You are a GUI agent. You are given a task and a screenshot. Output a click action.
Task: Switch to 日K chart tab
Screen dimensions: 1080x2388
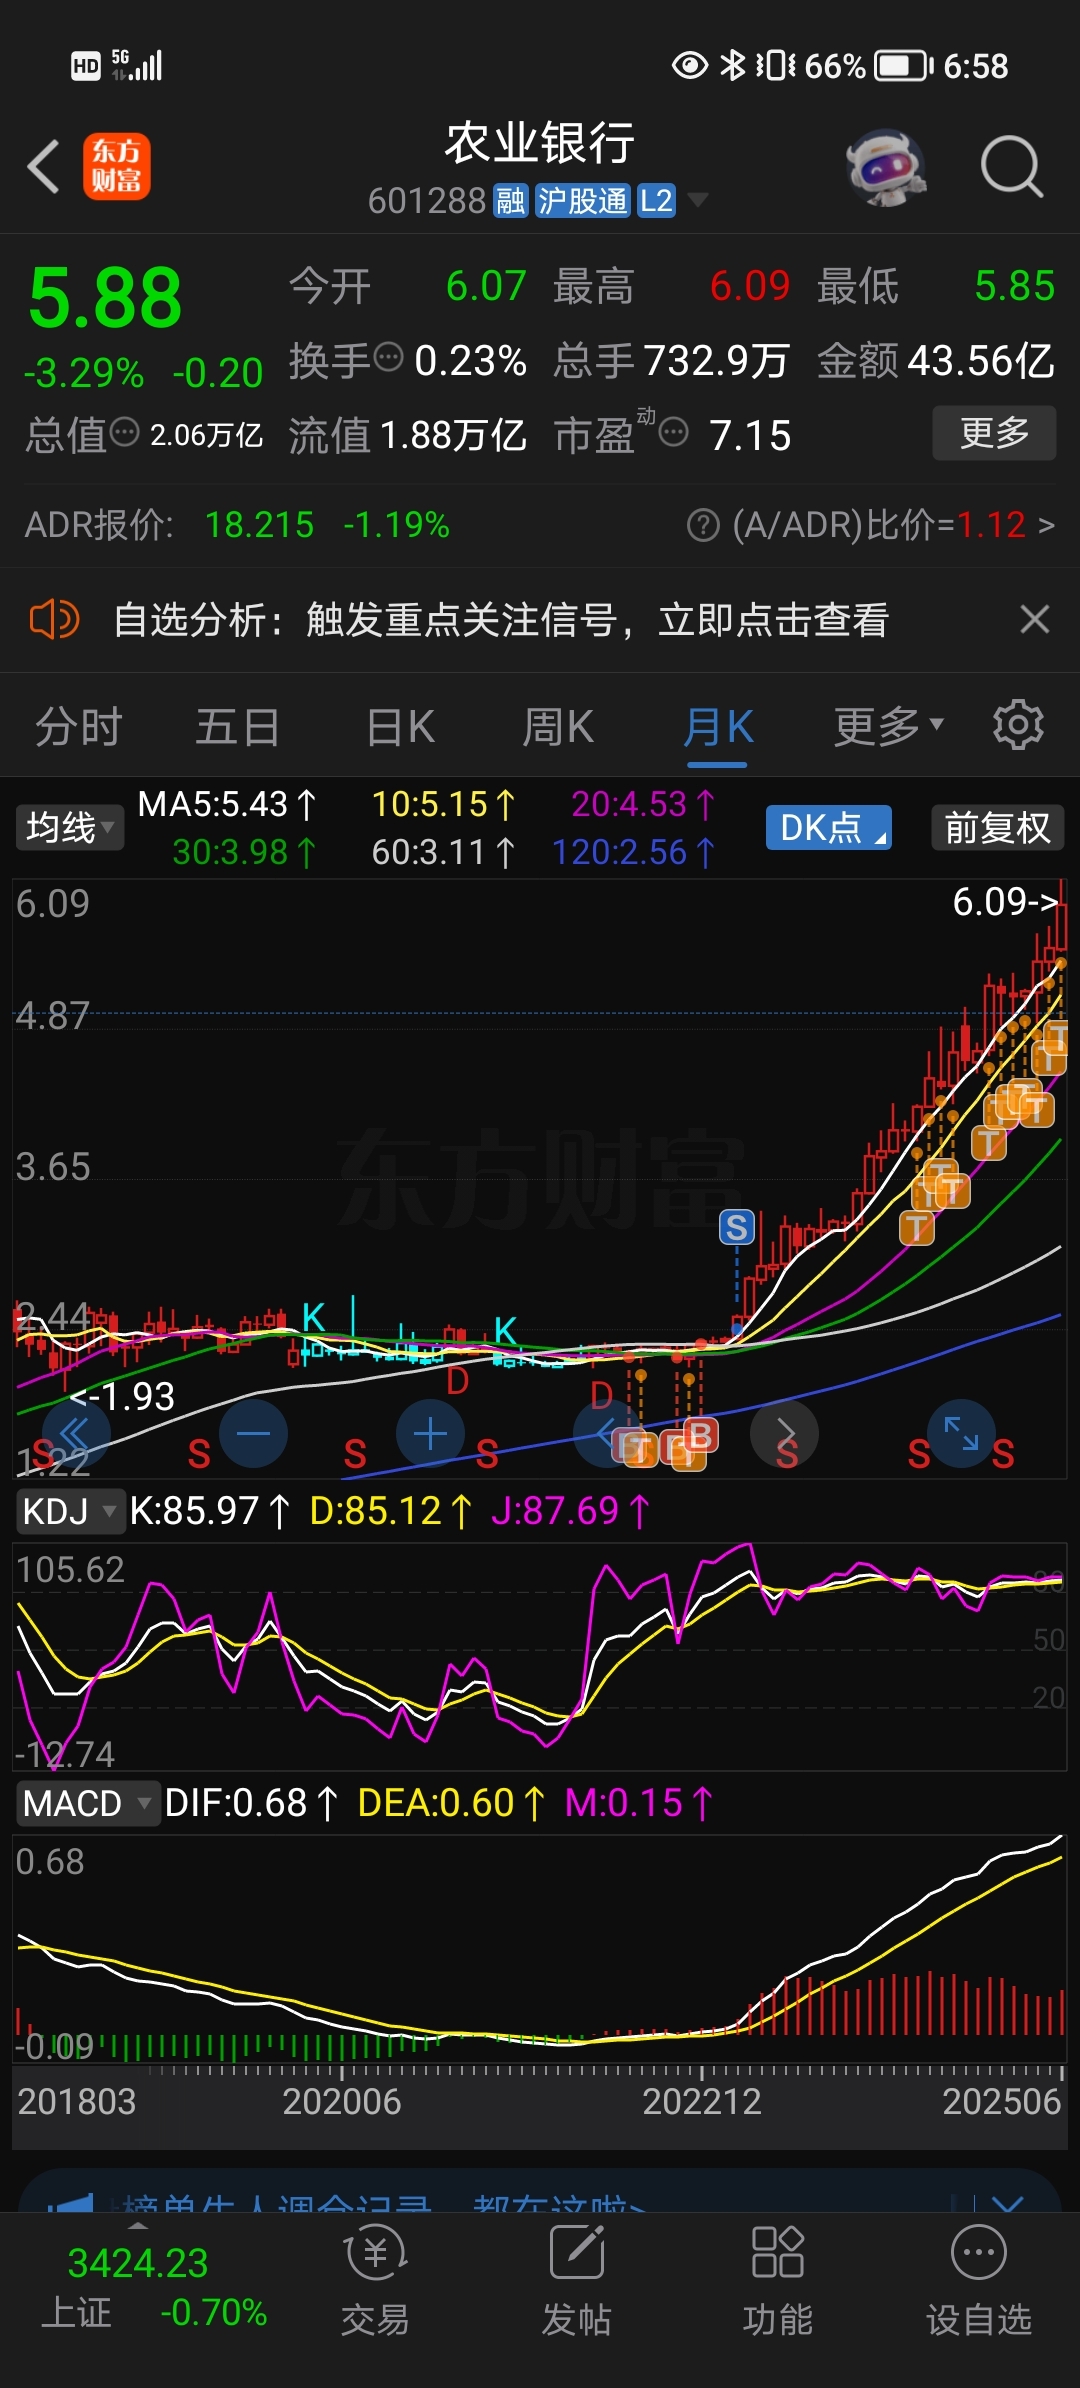(400, 727)
